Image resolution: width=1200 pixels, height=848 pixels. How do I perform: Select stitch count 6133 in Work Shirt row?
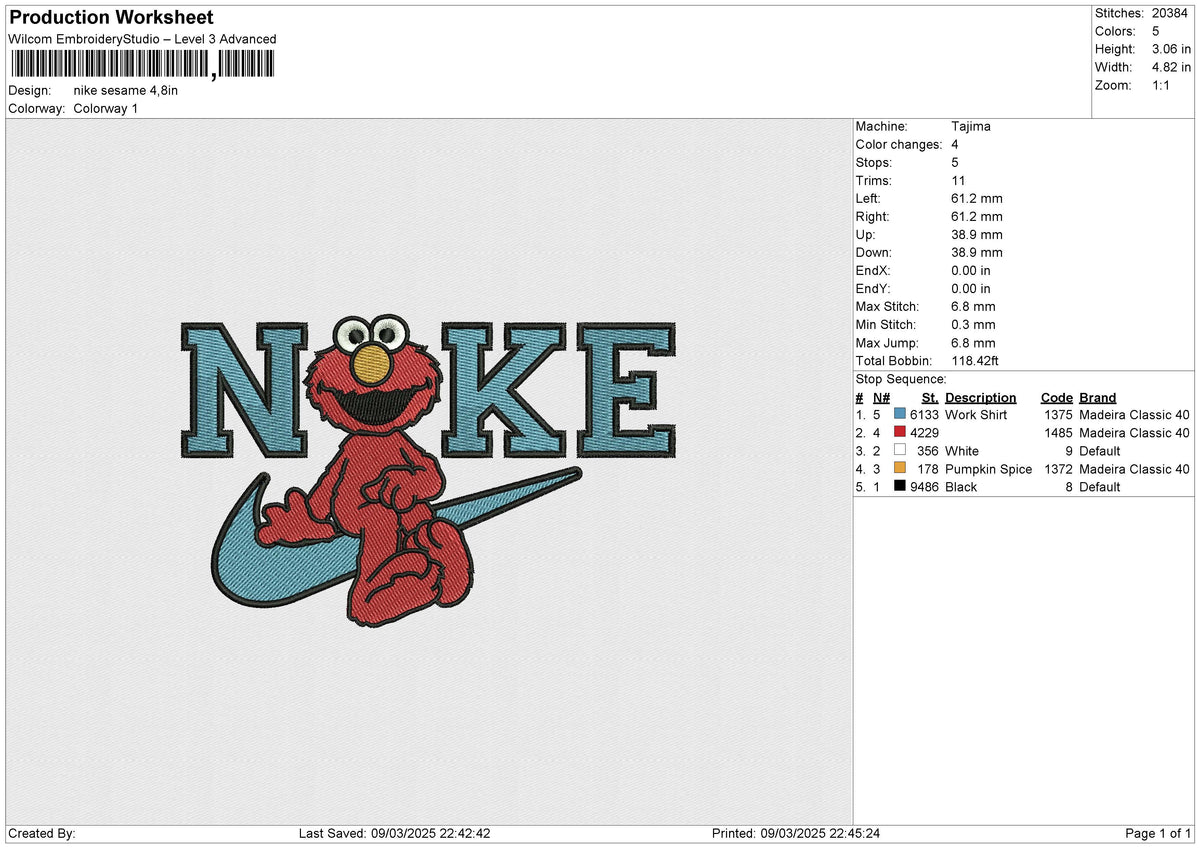click(x=924, y=414)
